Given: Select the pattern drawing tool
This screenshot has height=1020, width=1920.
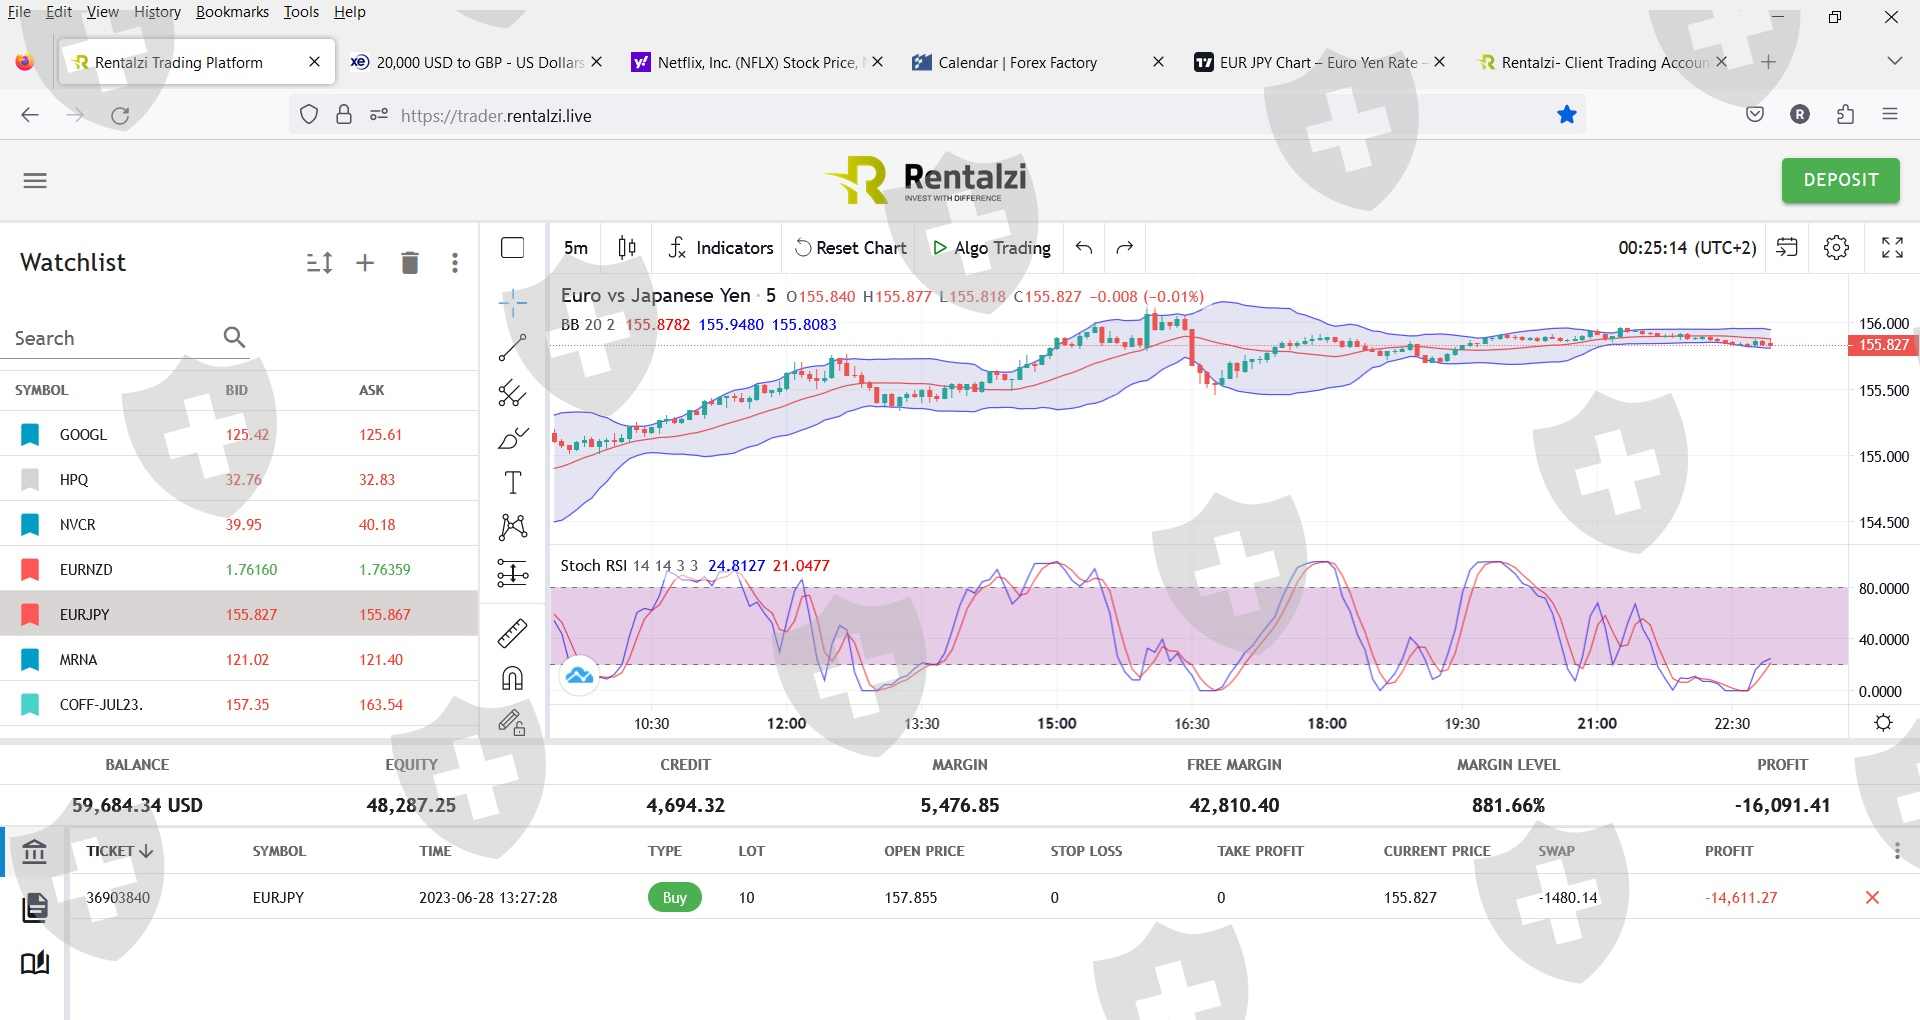Looking at the screenshot, I should [x=512, y=527].
